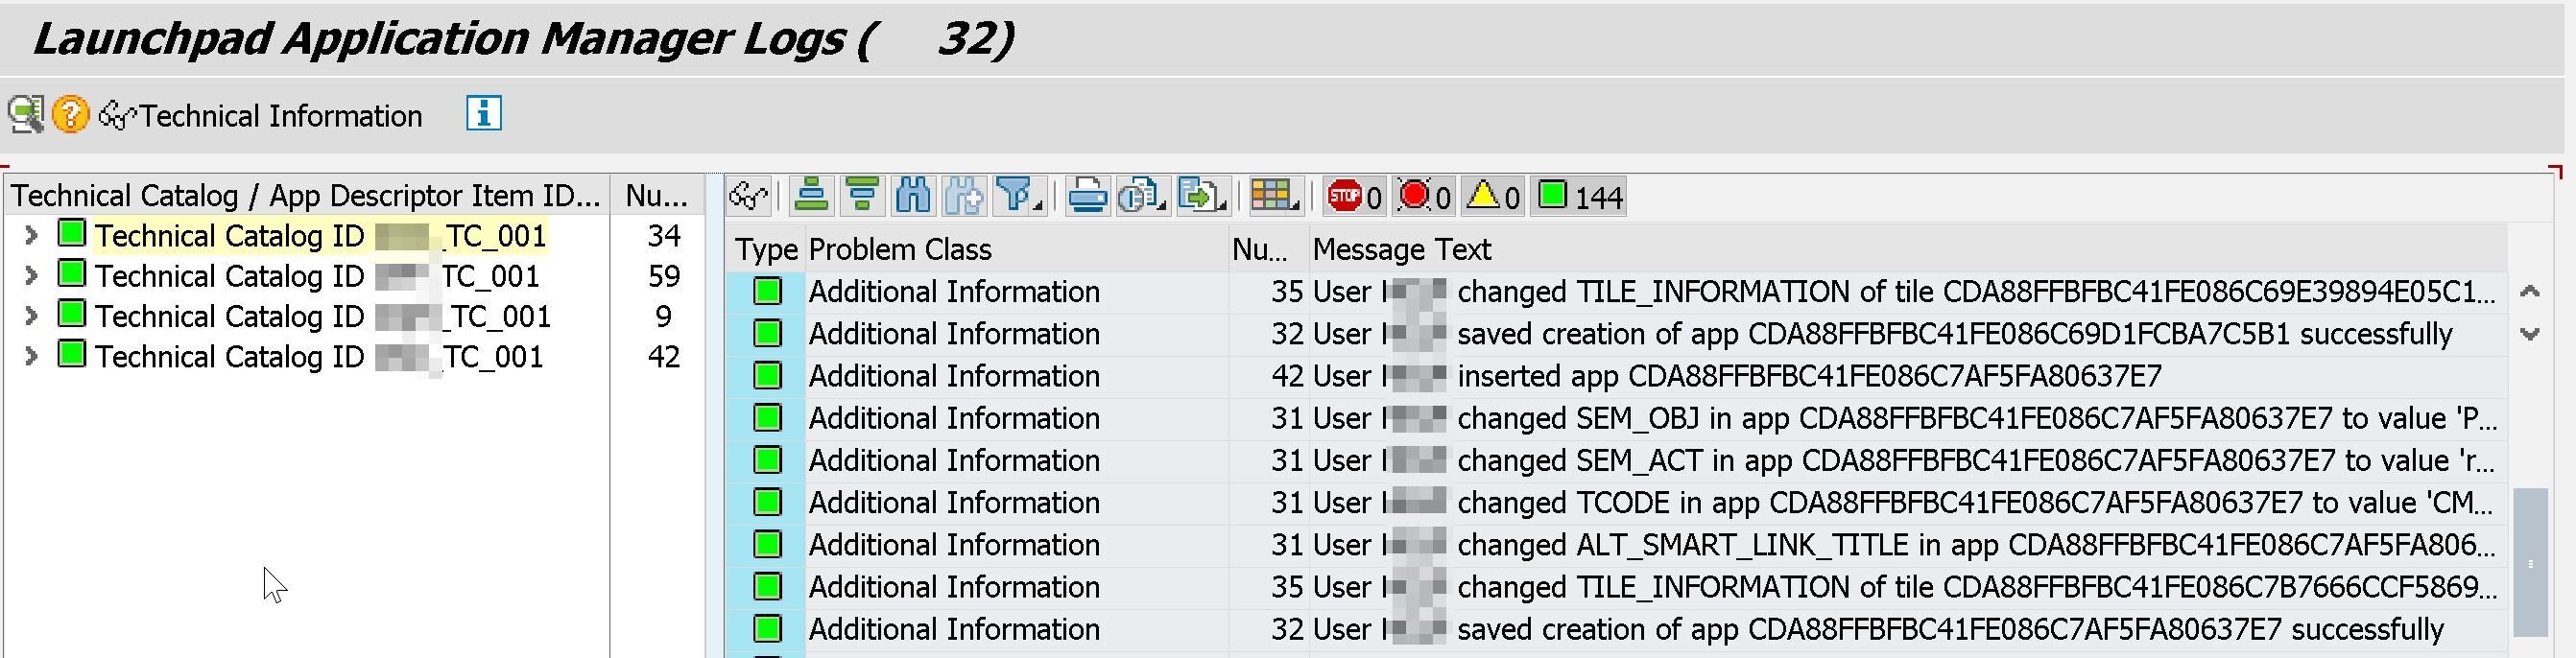
Task: Click message list scrollbar down arrow
Action: point(2530,334)
